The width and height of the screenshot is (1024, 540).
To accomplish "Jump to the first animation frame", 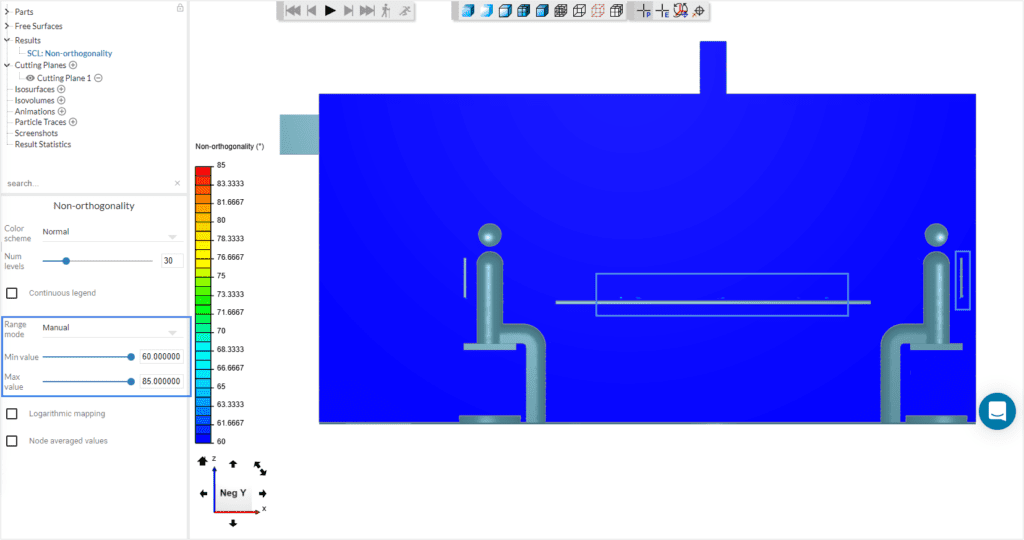I will click(292, 11).
